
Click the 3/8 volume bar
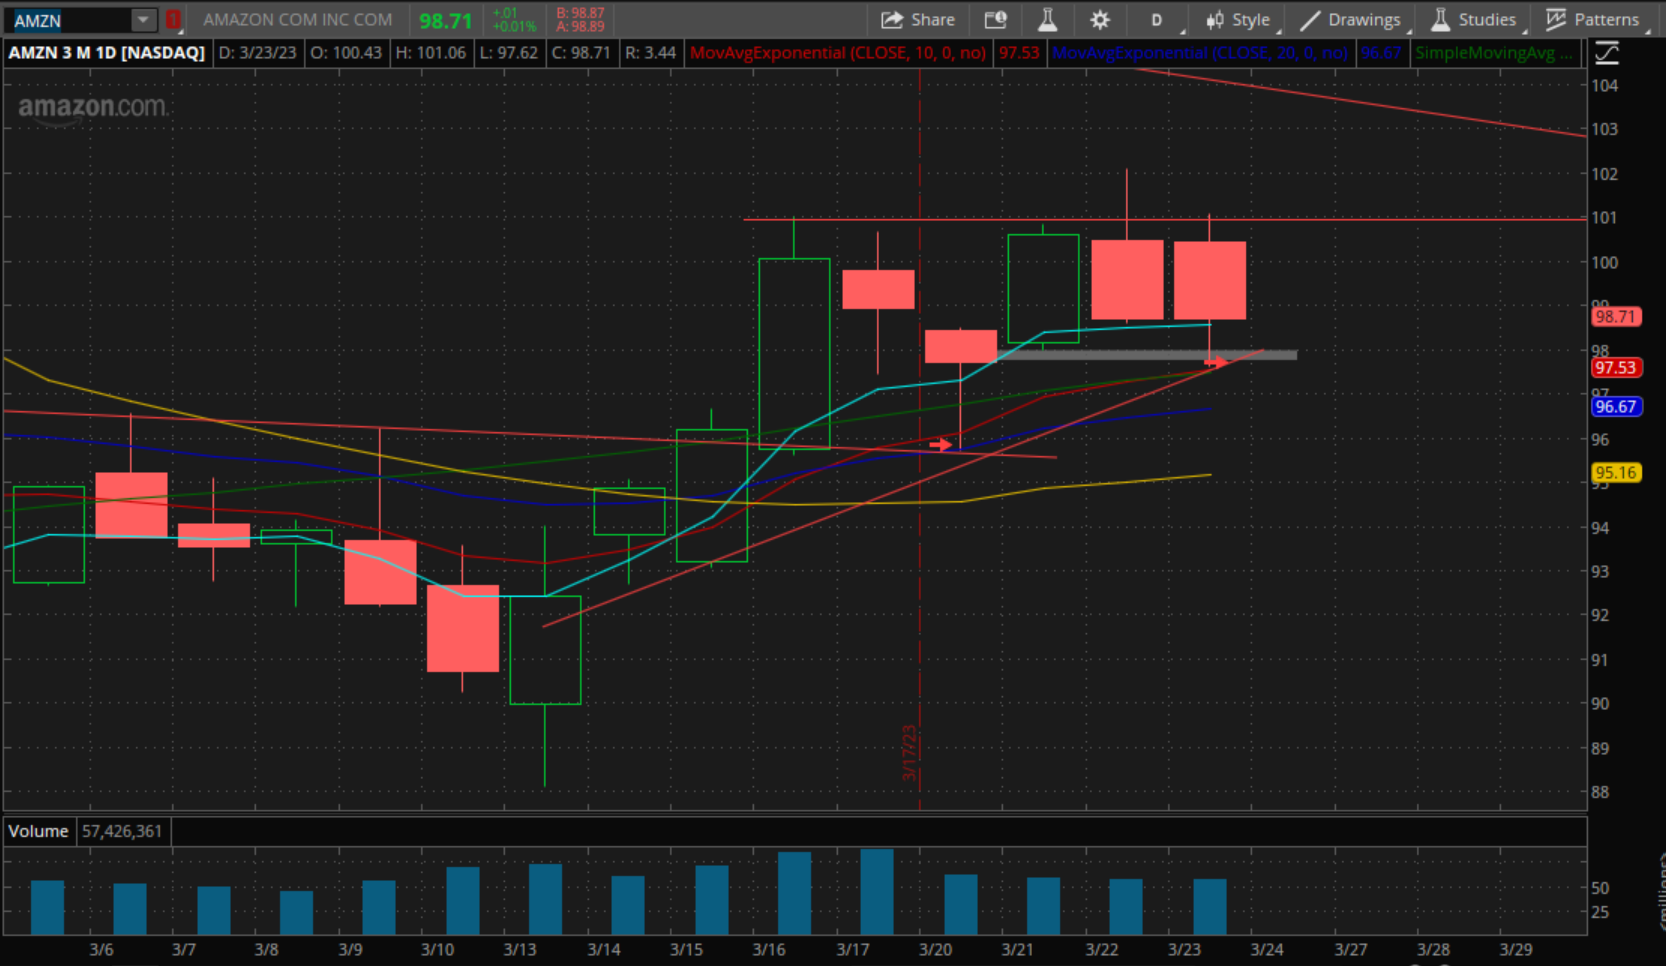(296, 913)
